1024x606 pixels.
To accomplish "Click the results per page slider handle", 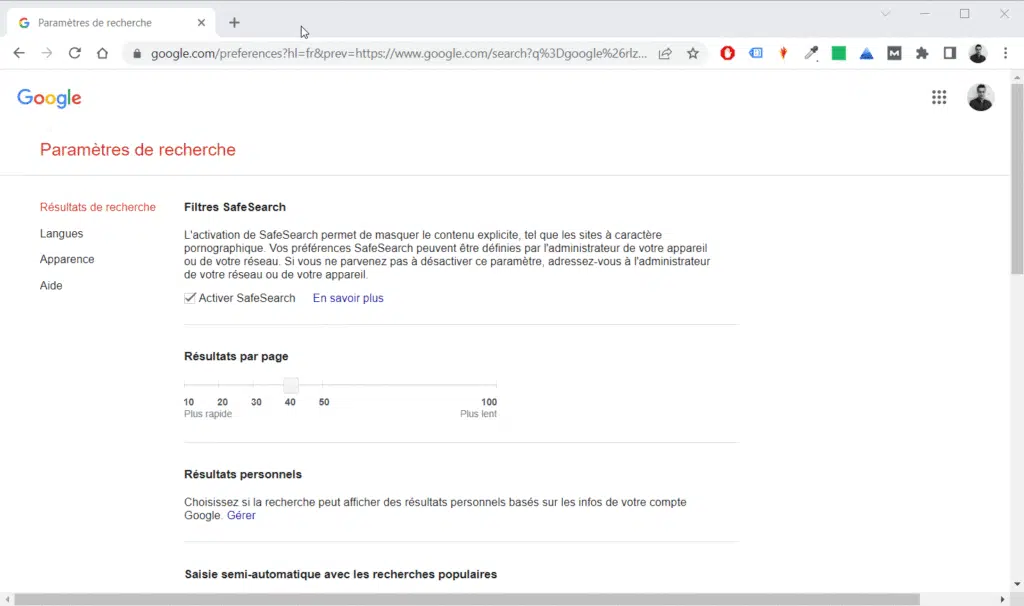I will click(291, 385).
